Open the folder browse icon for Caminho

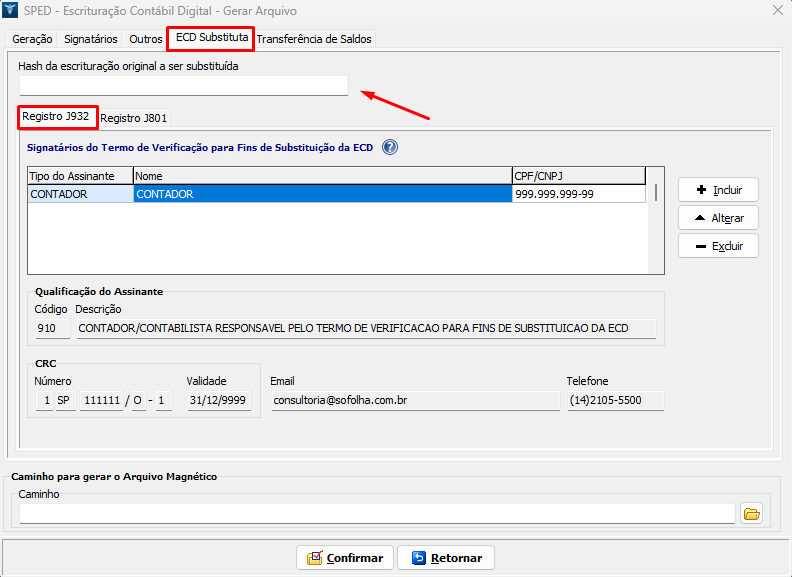tap(752, 514)
